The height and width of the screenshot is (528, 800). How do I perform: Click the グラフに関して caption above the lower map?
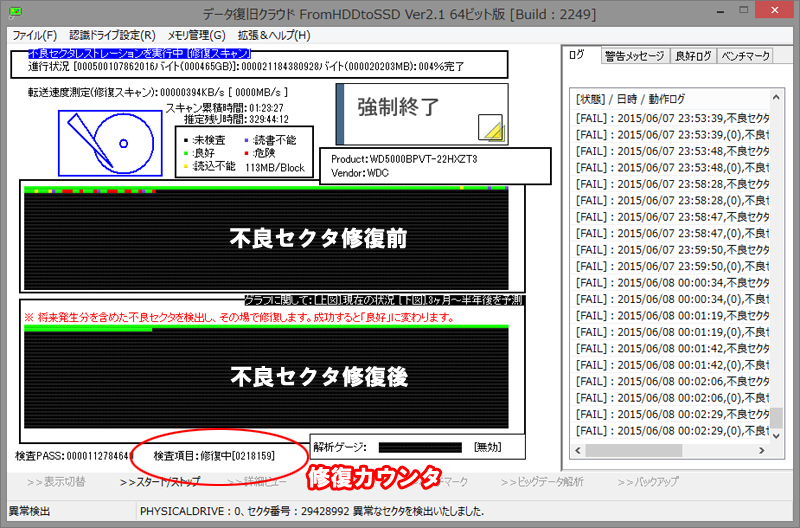pos(384,300)
